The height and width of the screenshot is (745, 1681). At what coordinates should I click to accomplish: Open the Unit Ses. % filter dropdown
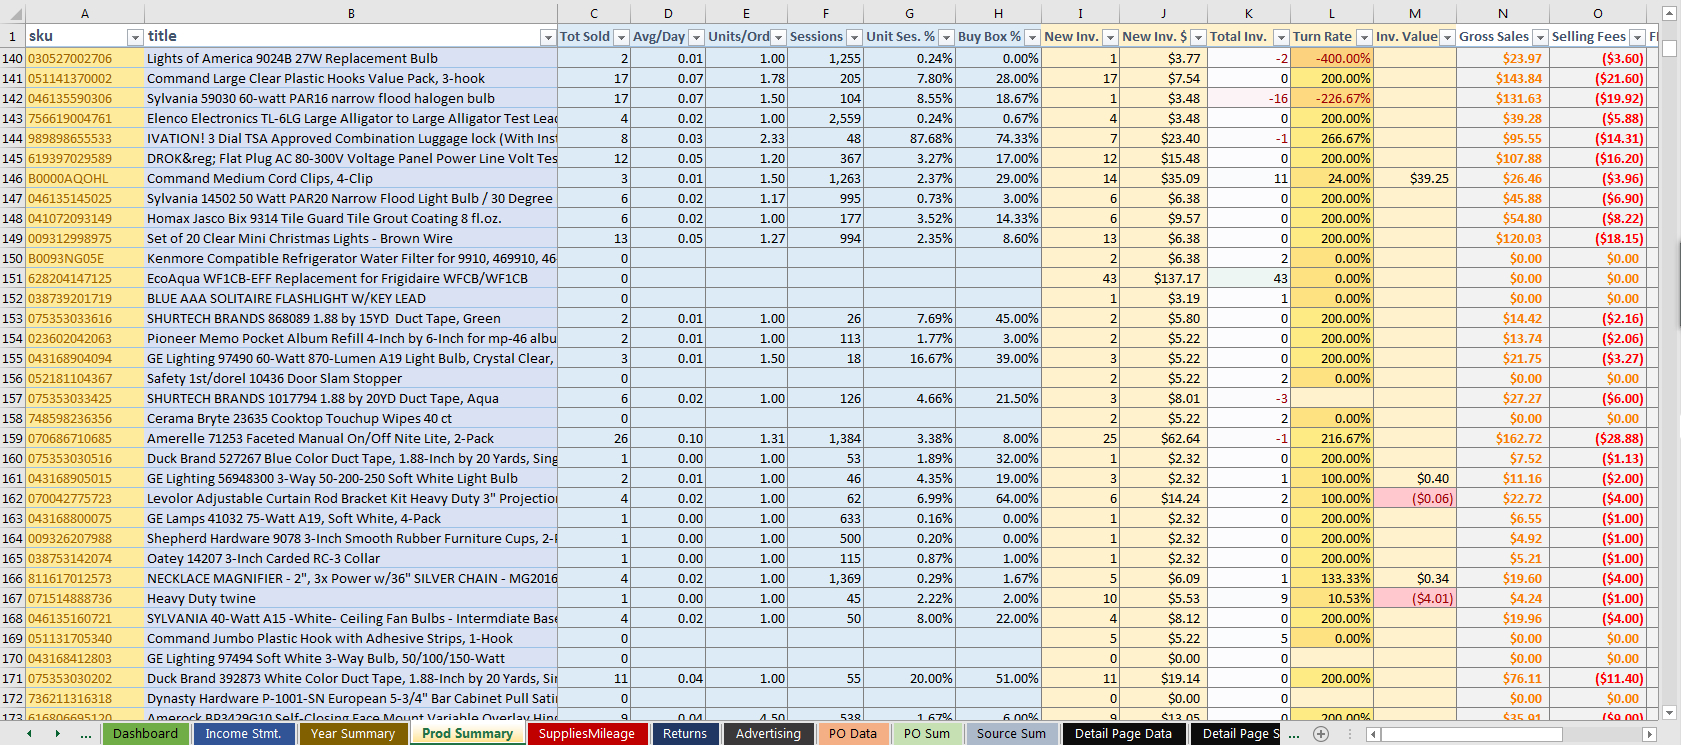(946, 37)
